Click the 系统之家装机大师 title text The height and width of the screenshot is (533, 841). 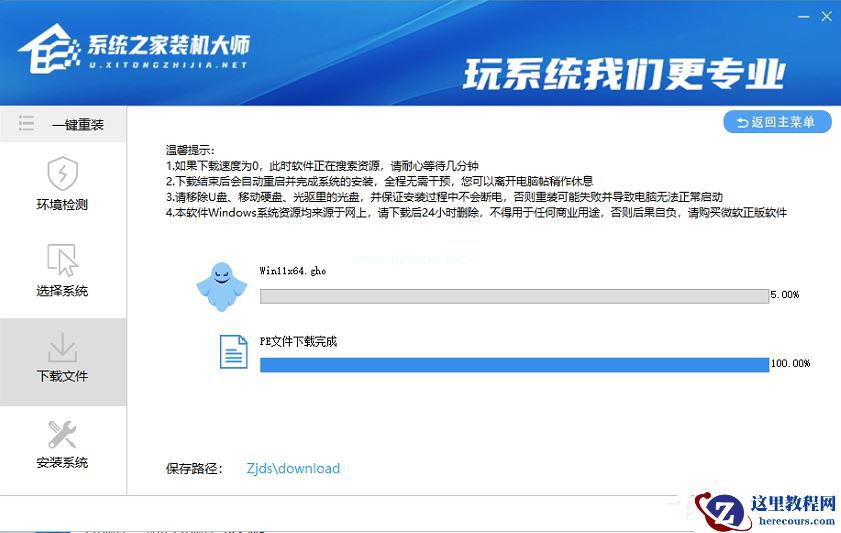tap(169, 46)
